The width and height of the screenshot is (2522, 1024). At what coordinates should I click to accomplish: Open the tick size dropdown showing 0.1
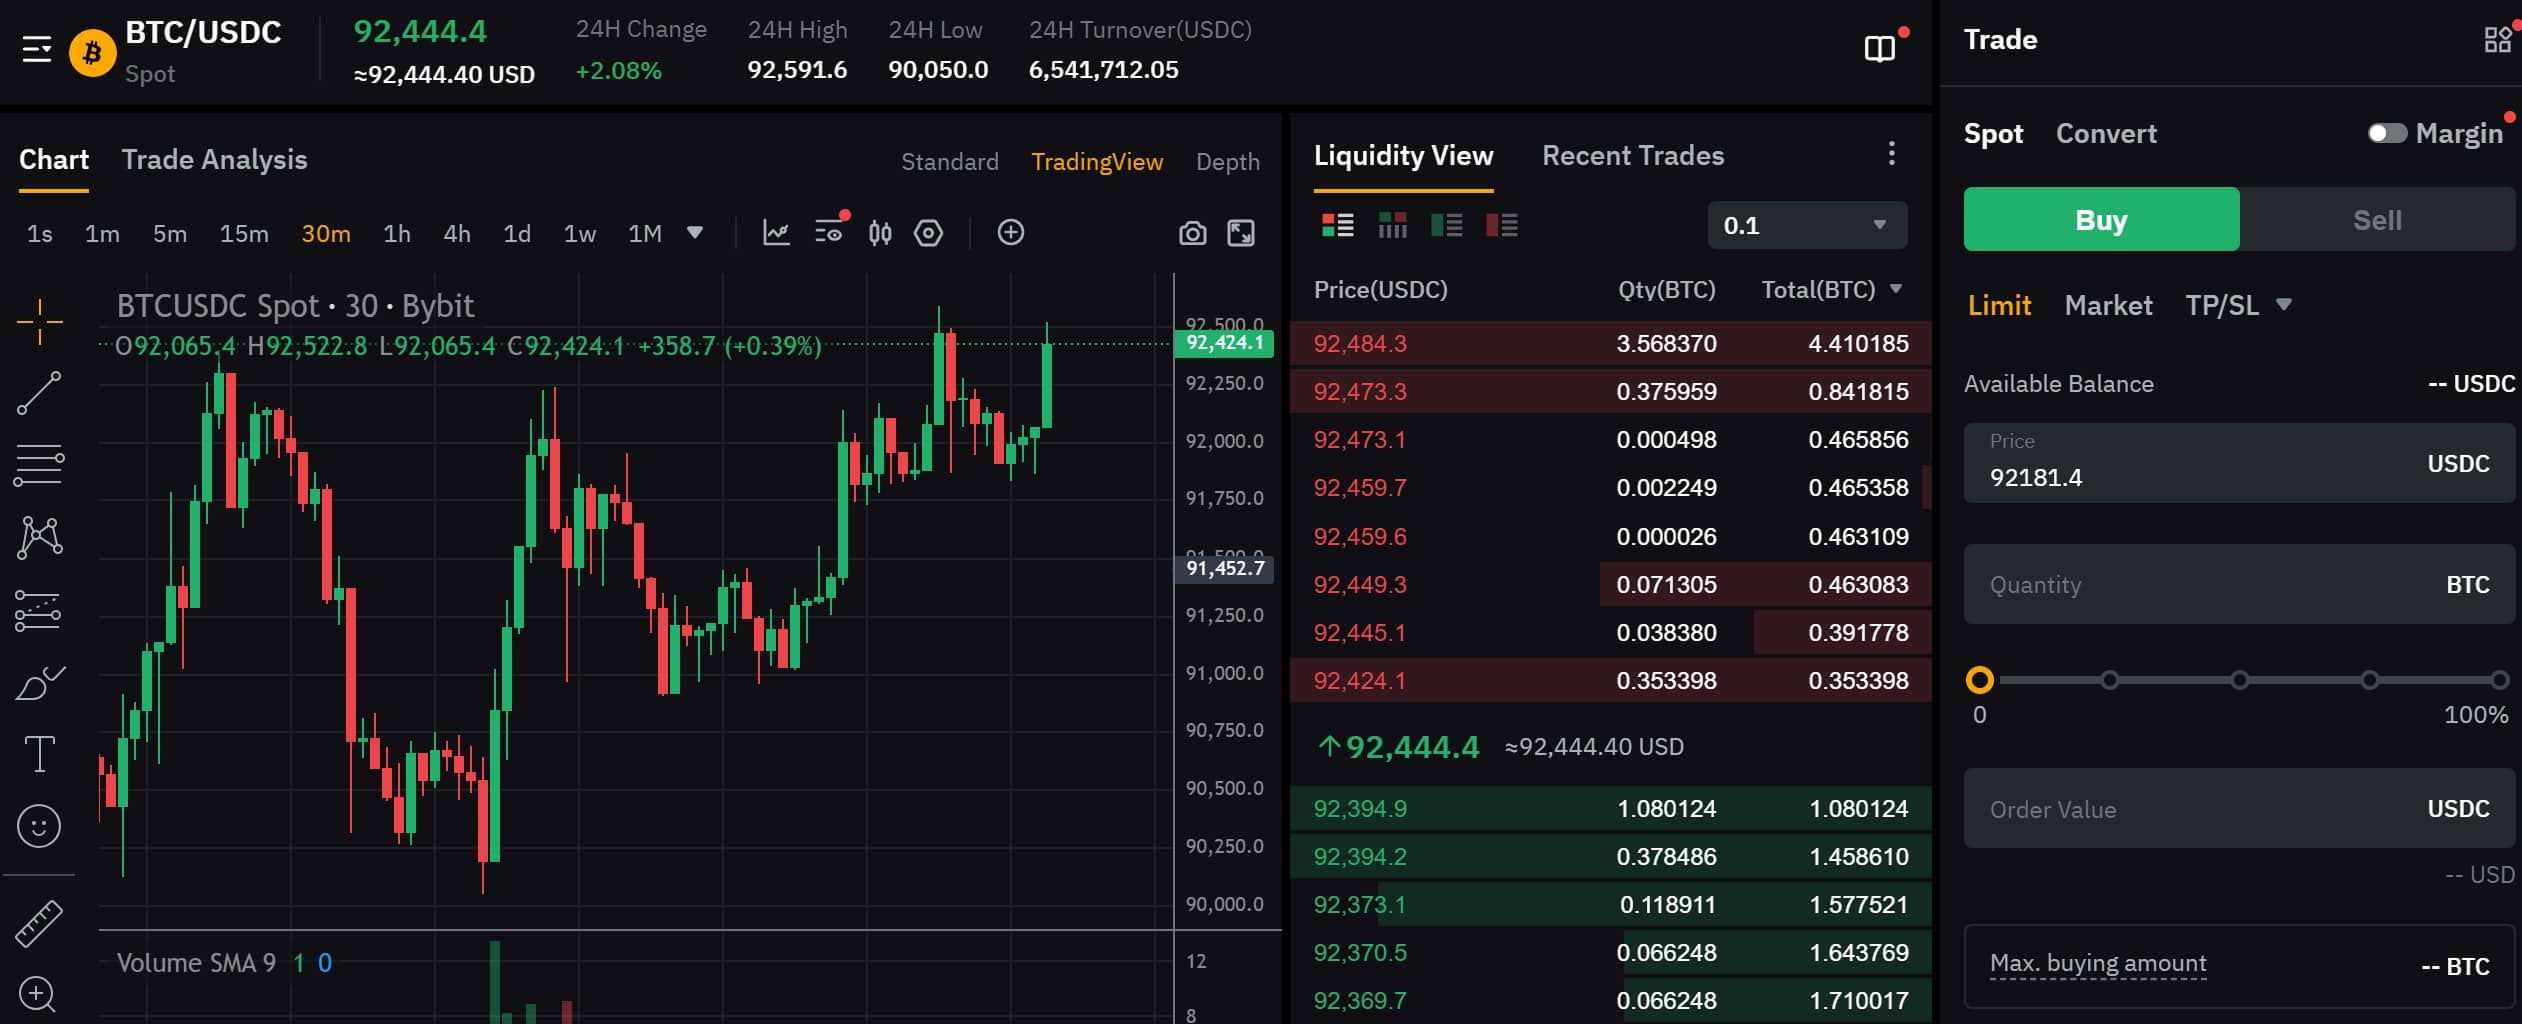point(1806,224)
